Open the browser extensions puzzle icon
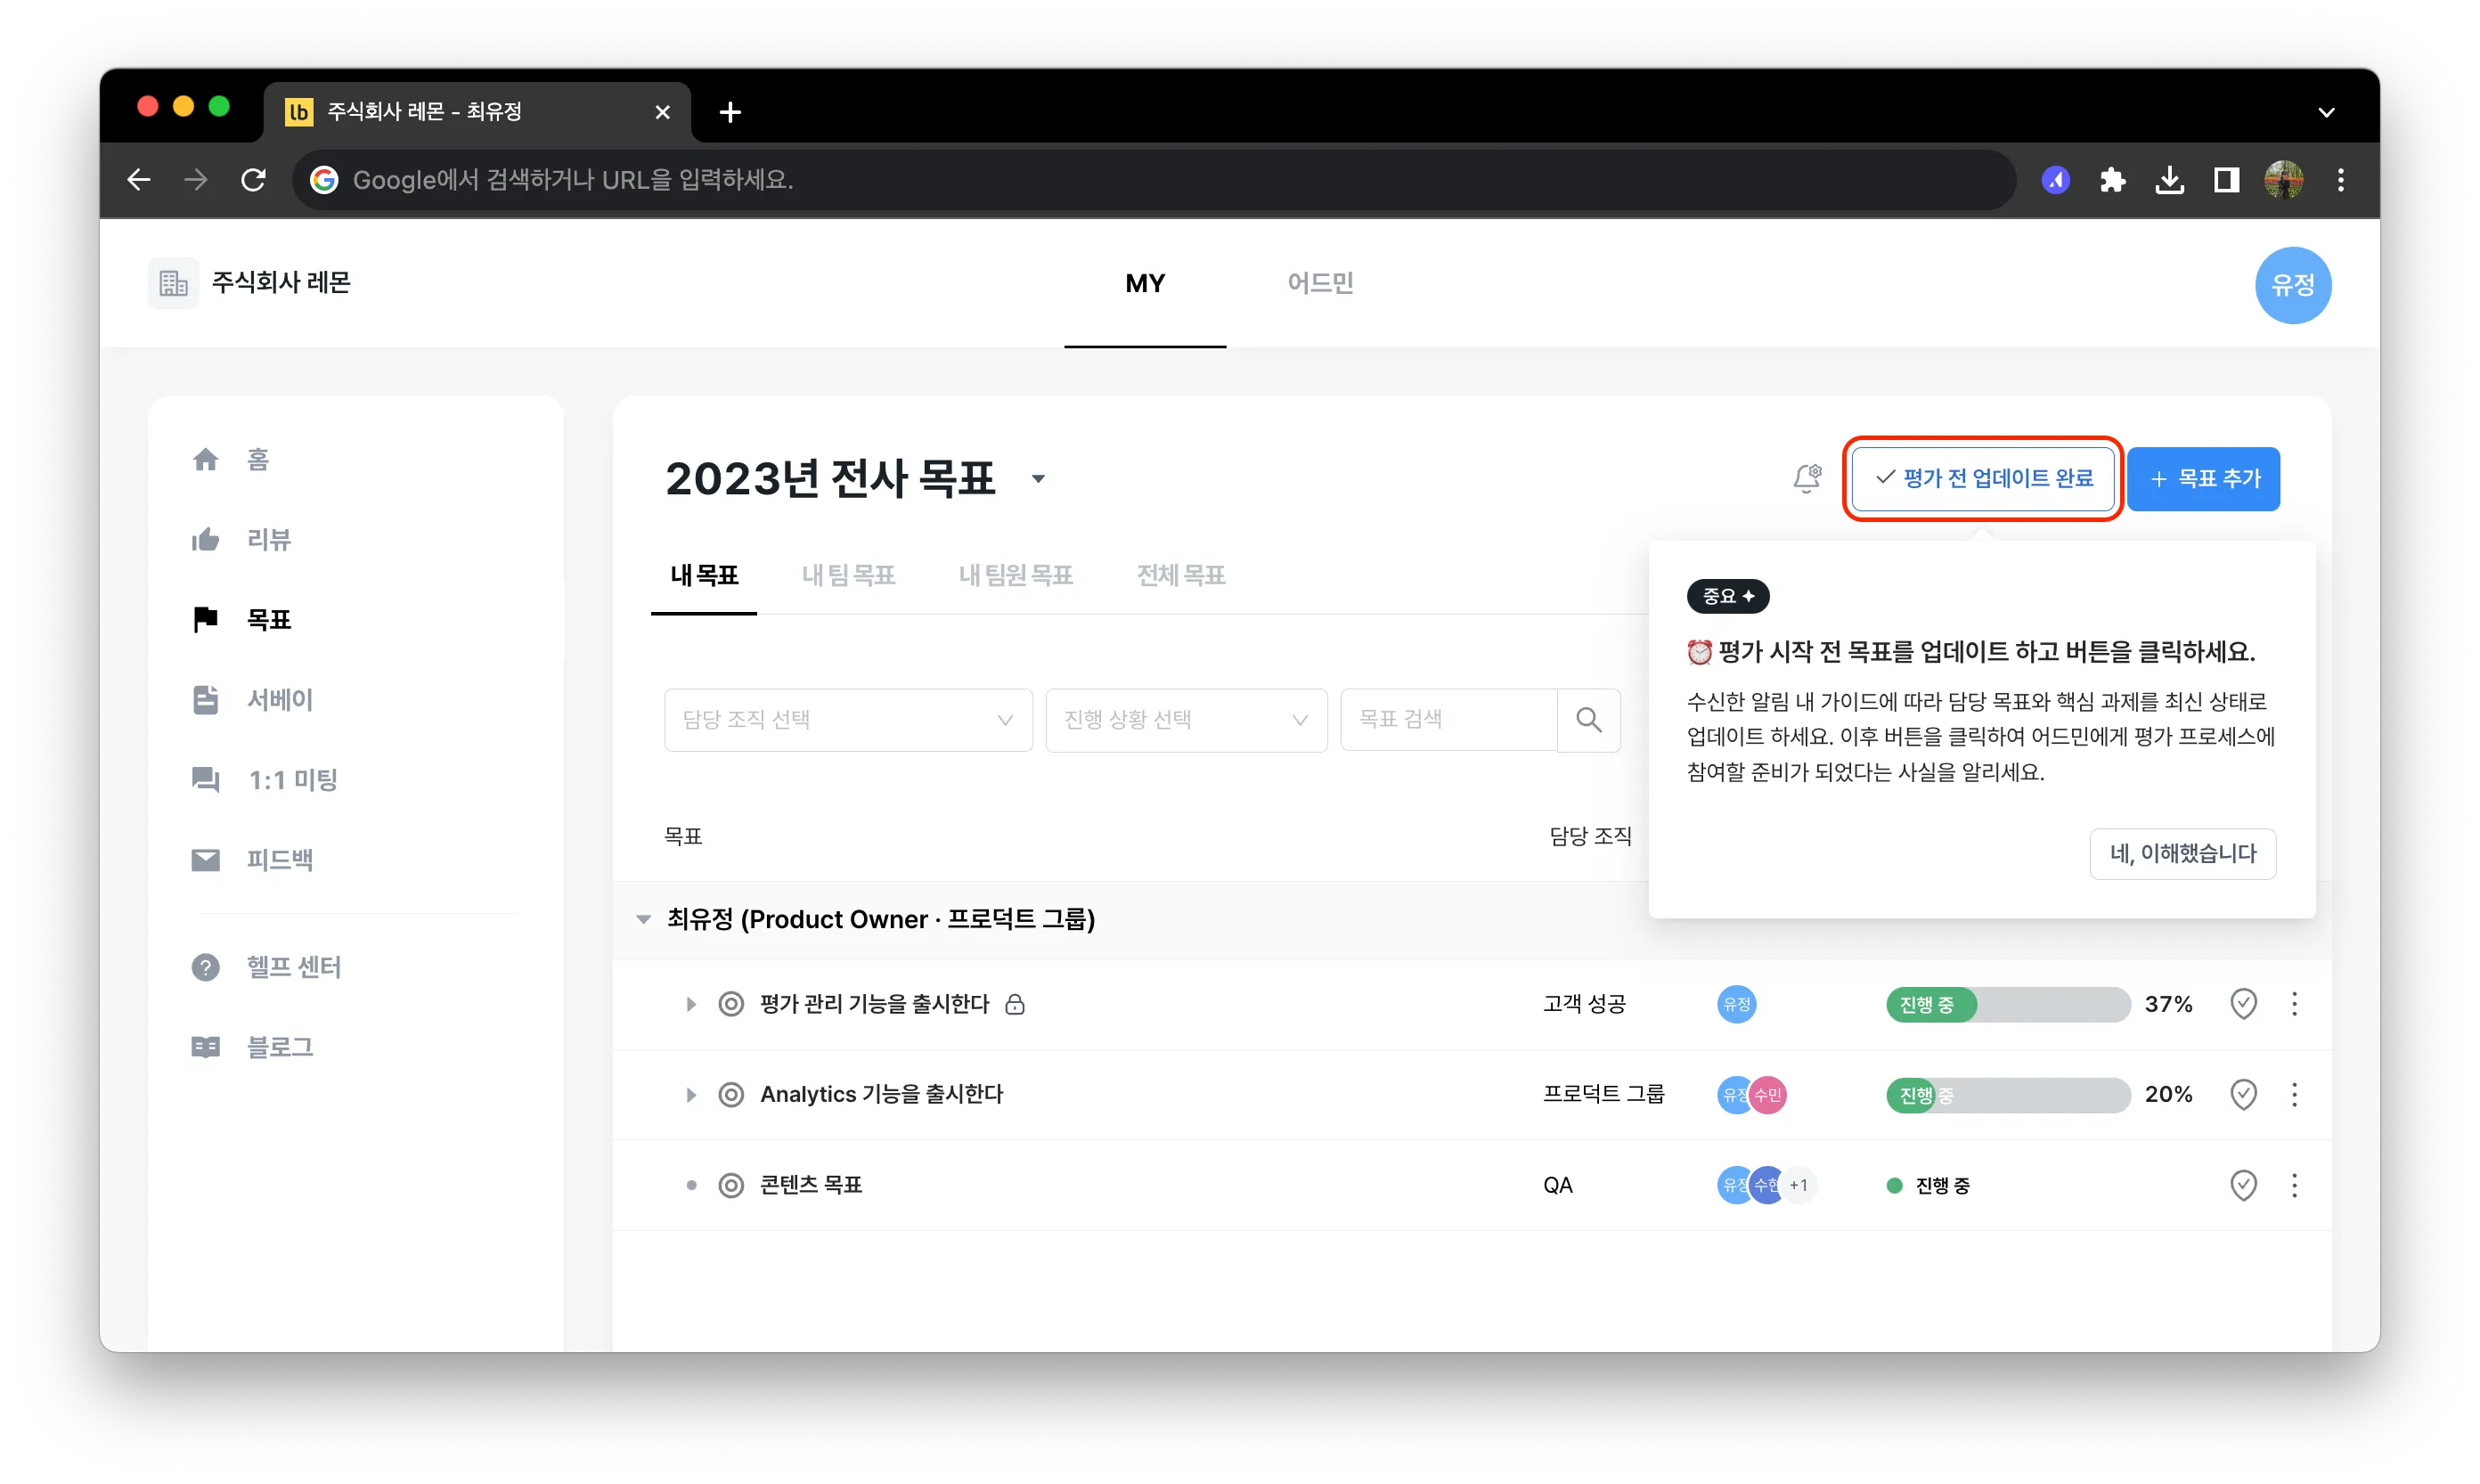Image resolution: width=2480 pixels, height=1484 pixels. (2112, 180)
